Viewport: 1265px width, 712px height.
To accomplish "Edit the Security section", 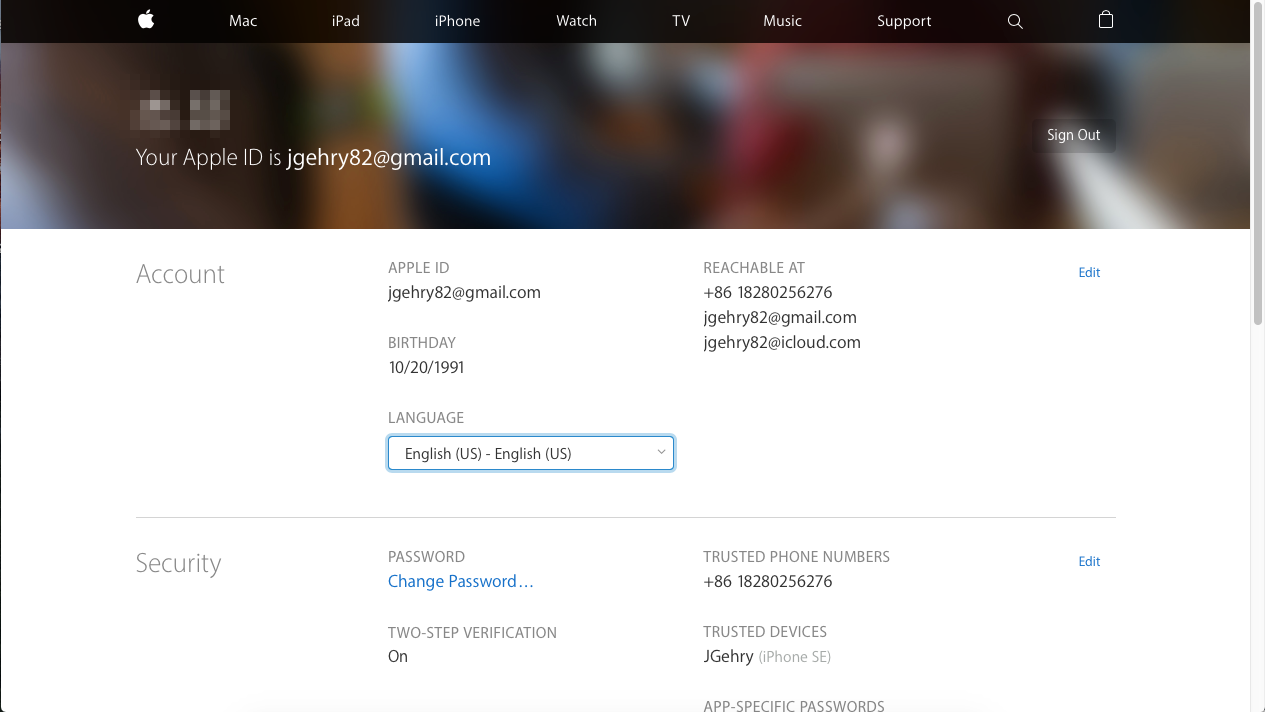I will (x=1089, y=561).
